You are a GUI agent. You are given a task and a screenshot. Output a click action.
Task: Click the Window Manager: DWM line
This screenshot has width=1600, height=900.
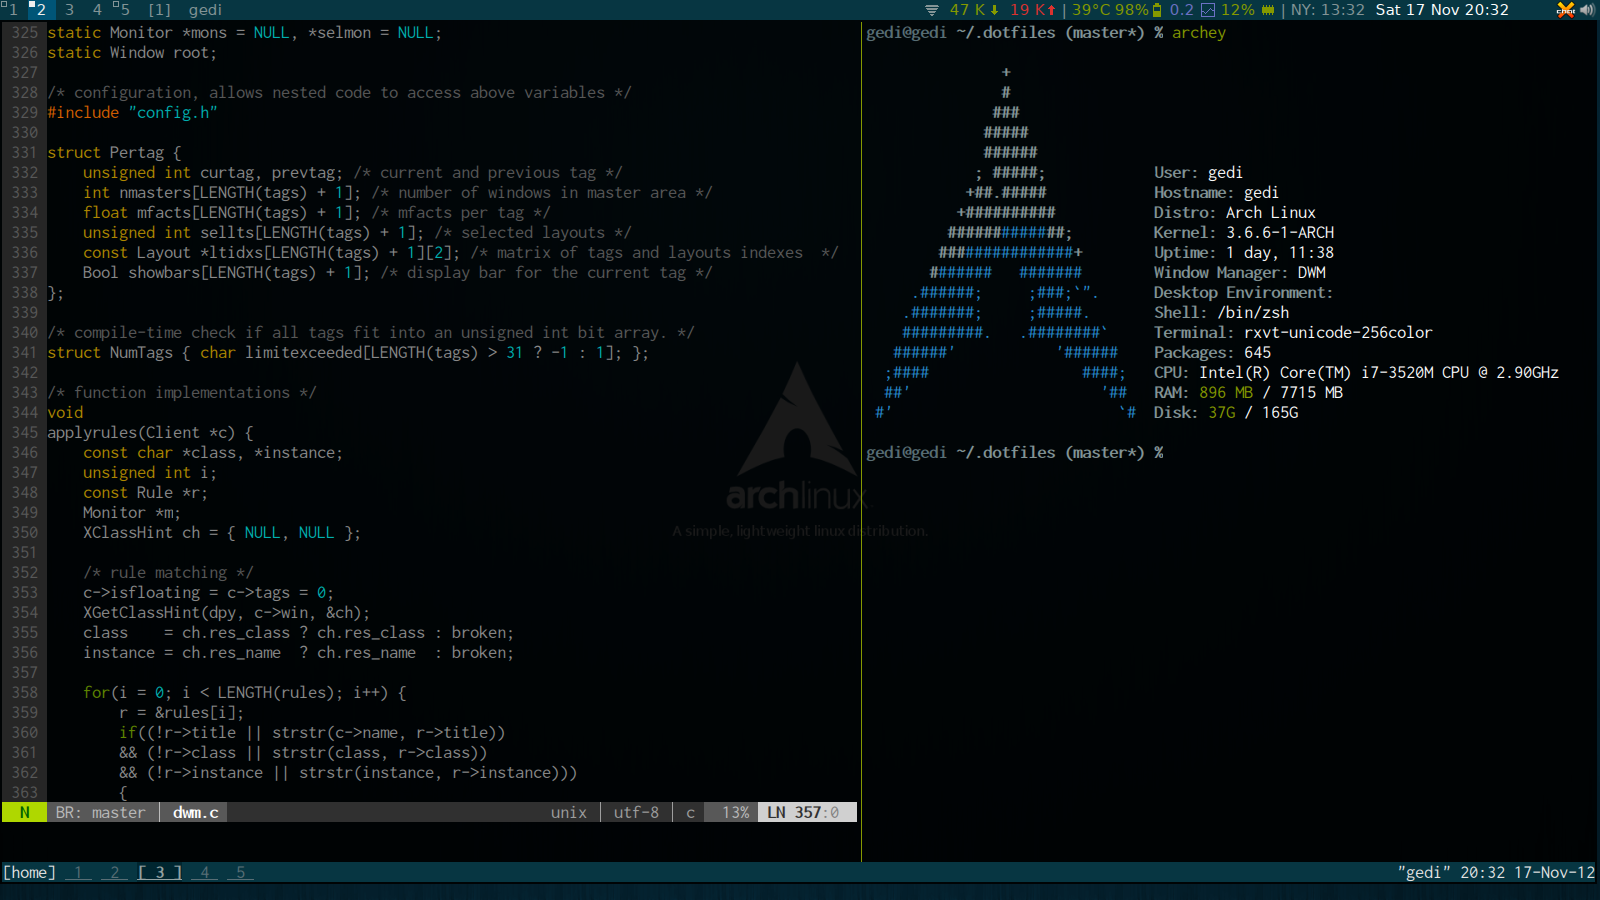pyautogui.click(x=1239, y=272)
